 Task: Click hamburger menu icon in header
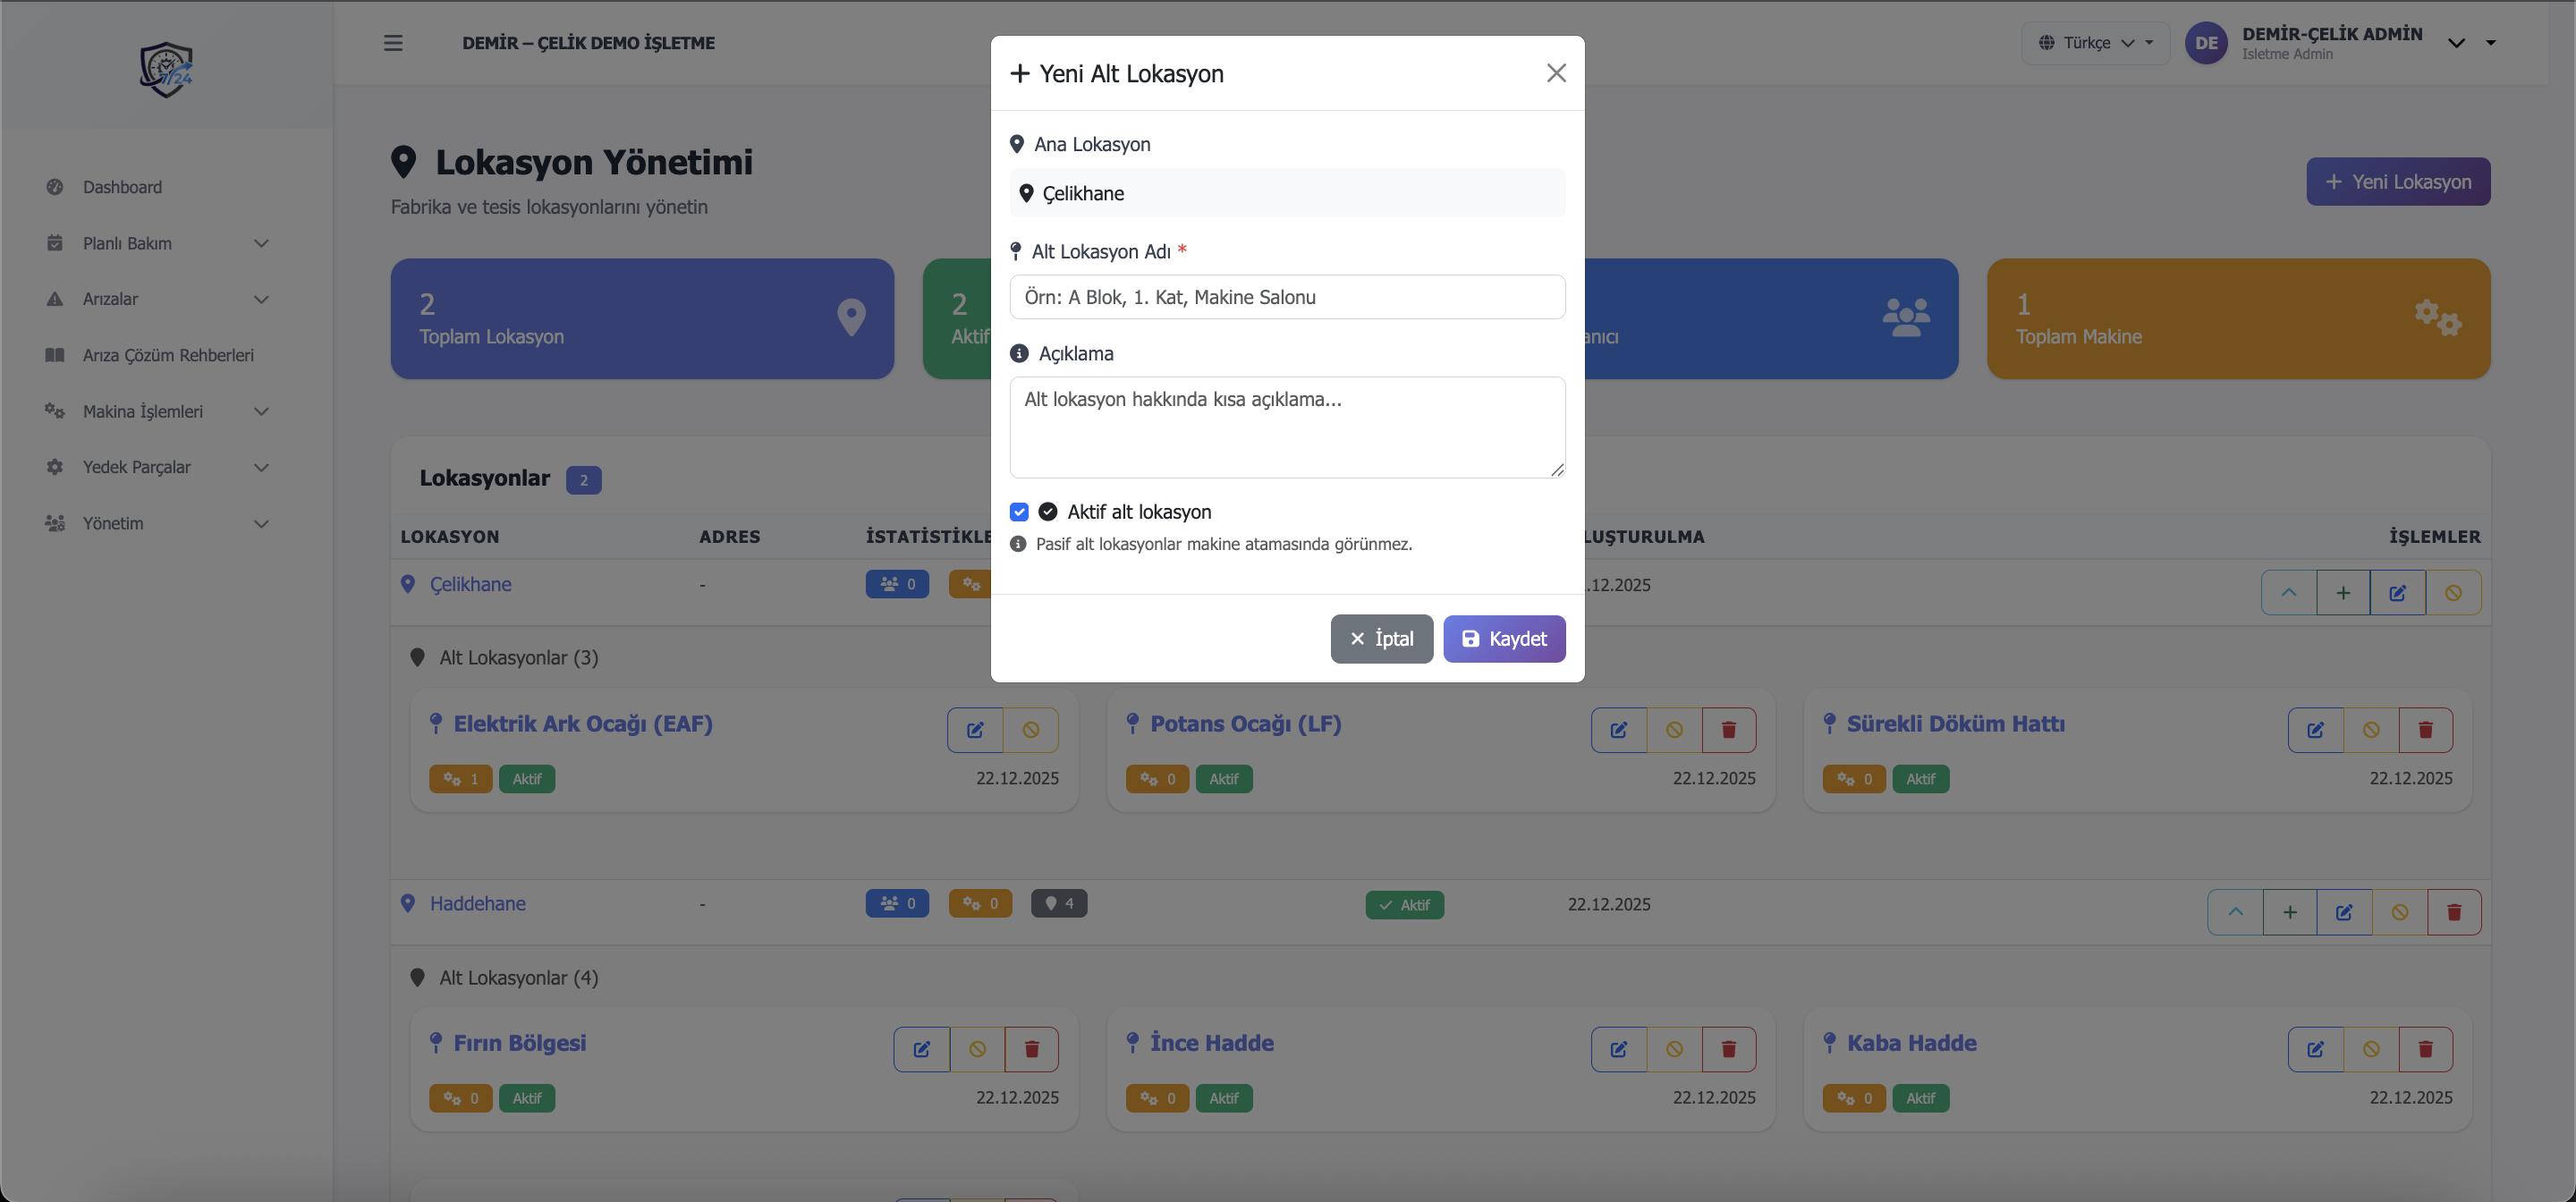[x=393, y=43]
